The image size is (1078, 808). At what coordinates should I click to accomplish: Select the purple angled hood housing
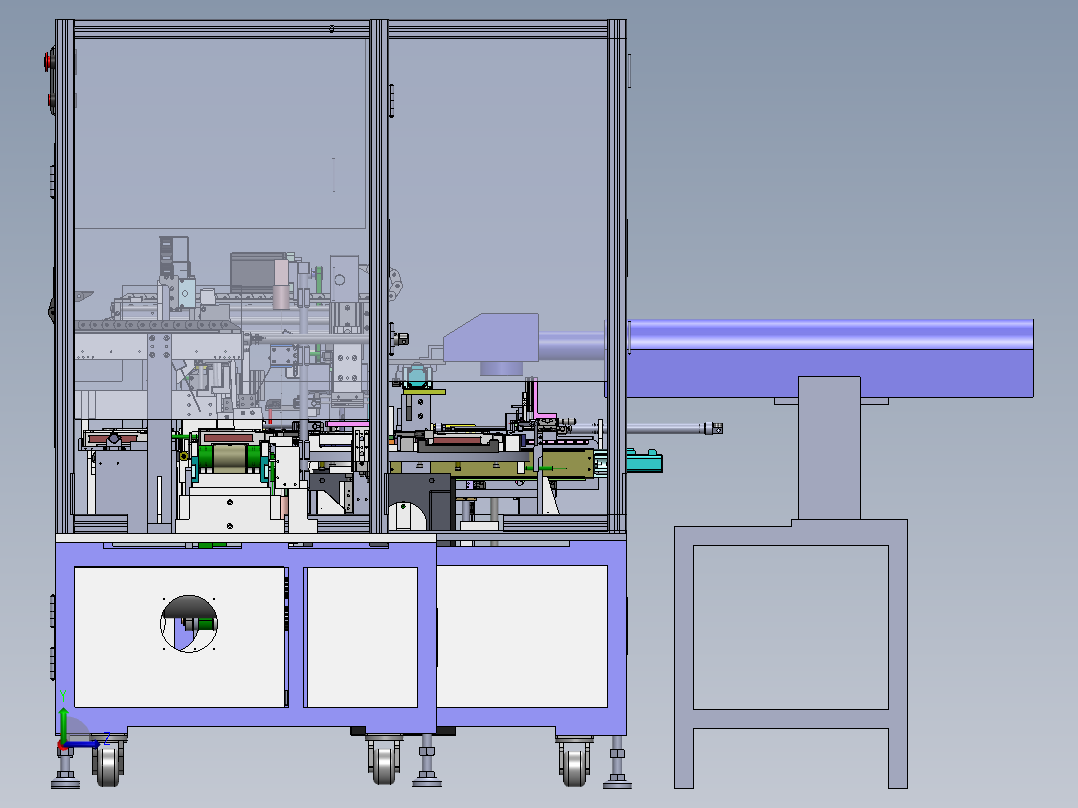click(x=491, y=338)
